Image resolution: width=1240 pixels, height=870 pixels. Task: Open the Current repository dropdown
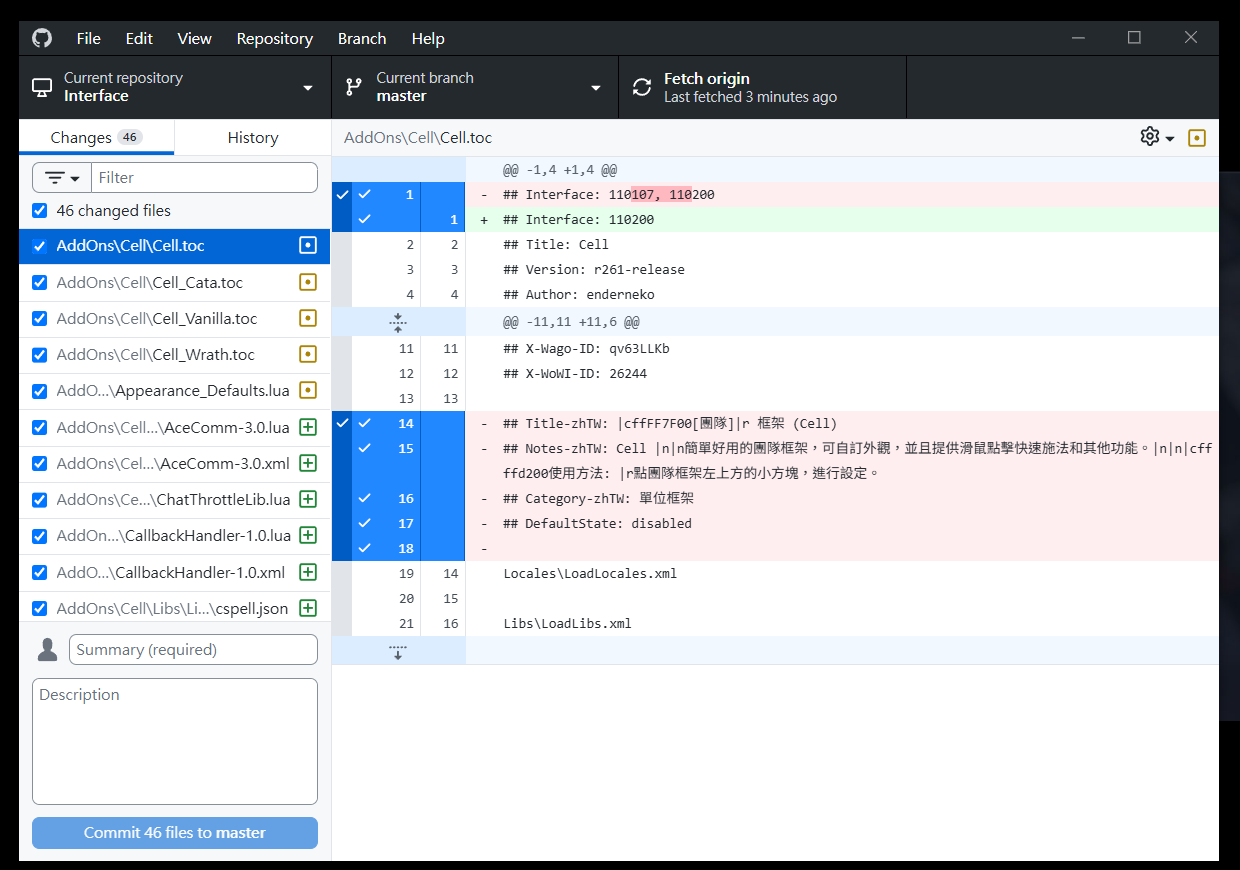(x=175, y=87)
